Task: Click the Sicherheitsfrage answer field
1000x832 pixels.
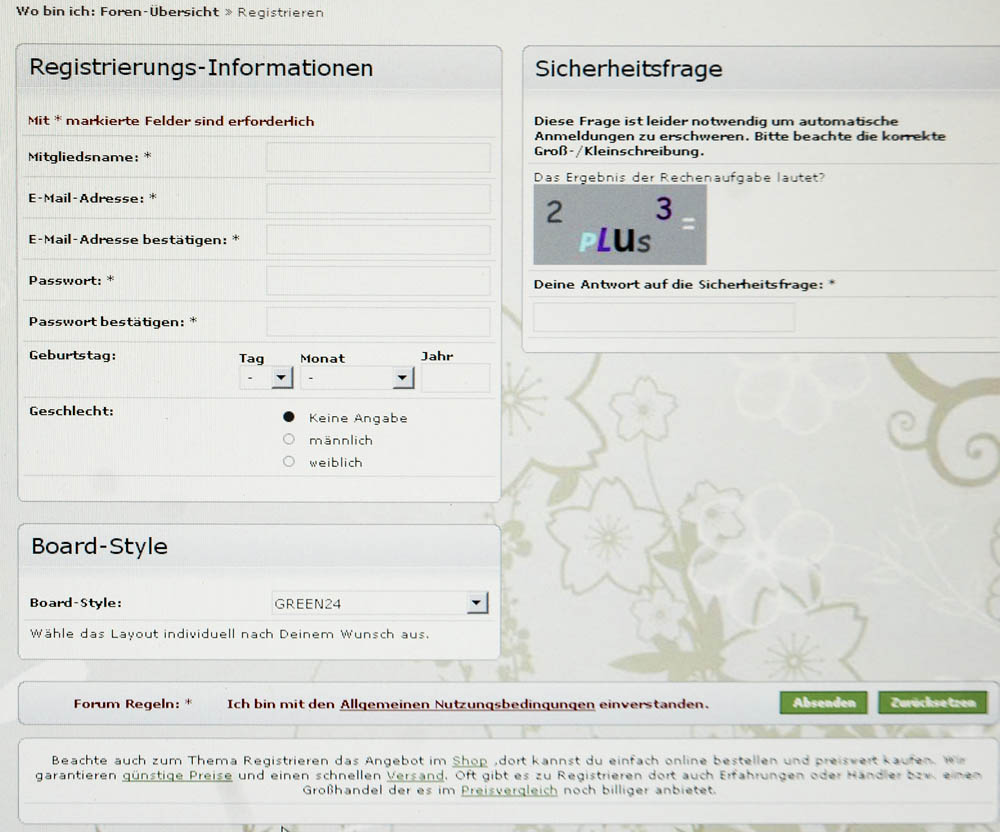Action: point(664,318)
